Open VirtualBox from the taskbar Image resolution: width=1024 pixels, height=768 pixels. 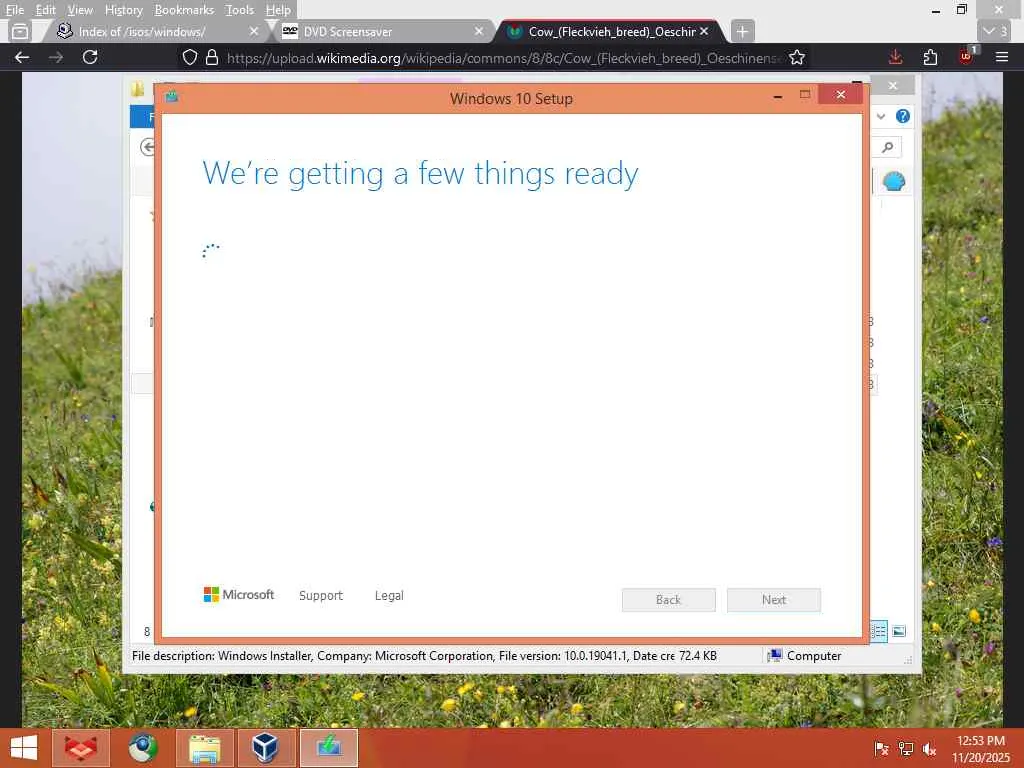266,748
